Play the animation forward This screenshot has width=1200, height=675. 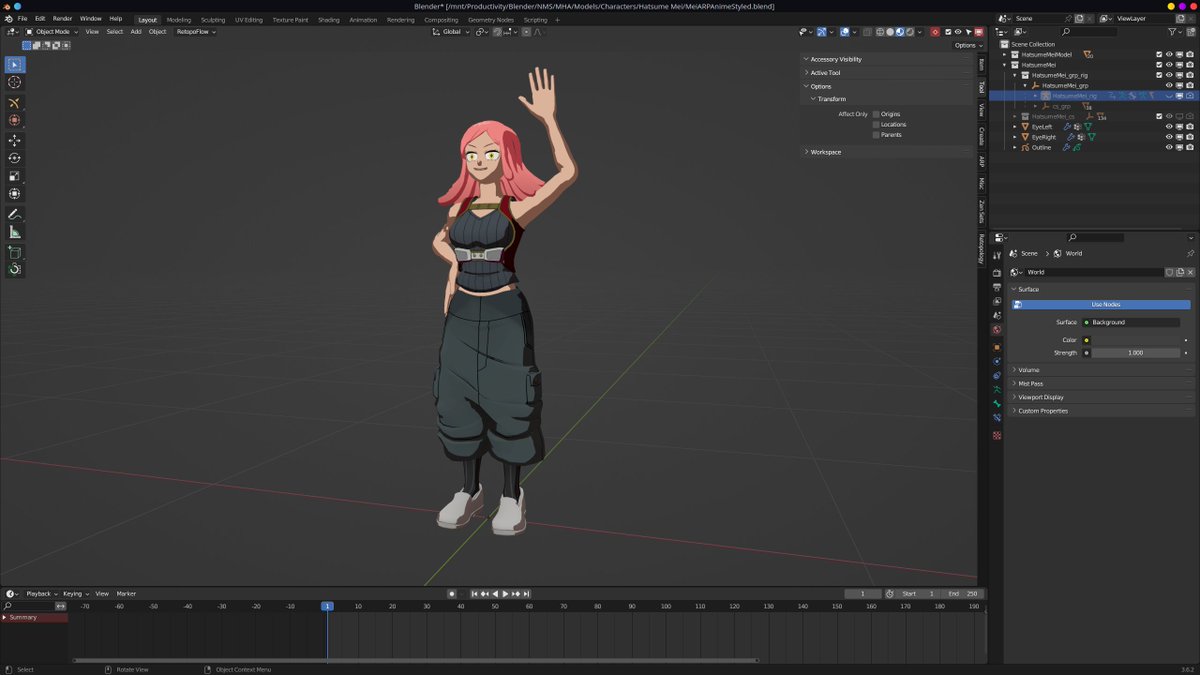click(505, 594)
